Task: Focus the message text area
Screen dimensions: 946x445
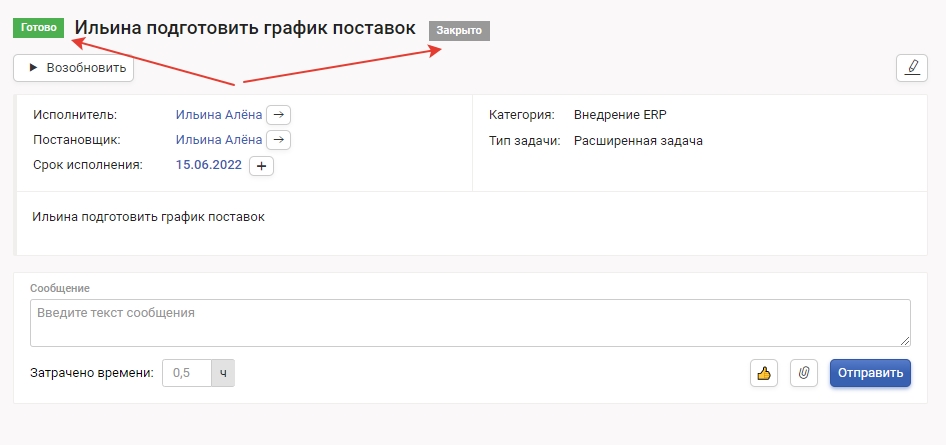Action: [x=470, y=323]
